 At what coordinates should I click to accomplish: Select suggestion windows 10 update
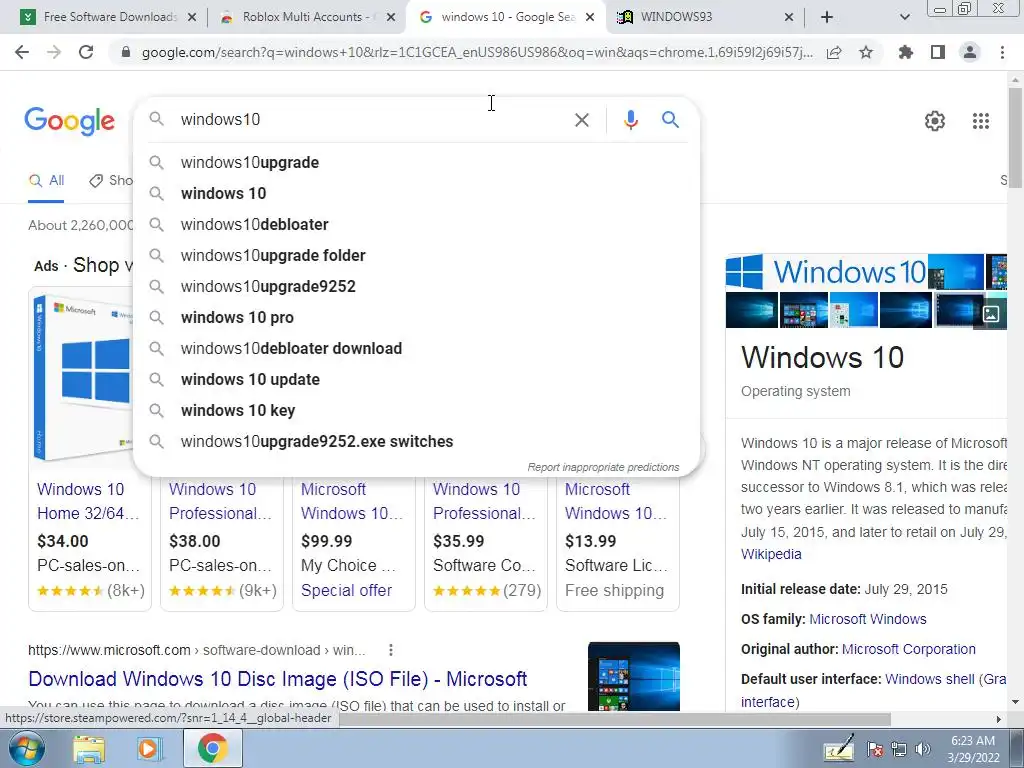pos(416,379)
